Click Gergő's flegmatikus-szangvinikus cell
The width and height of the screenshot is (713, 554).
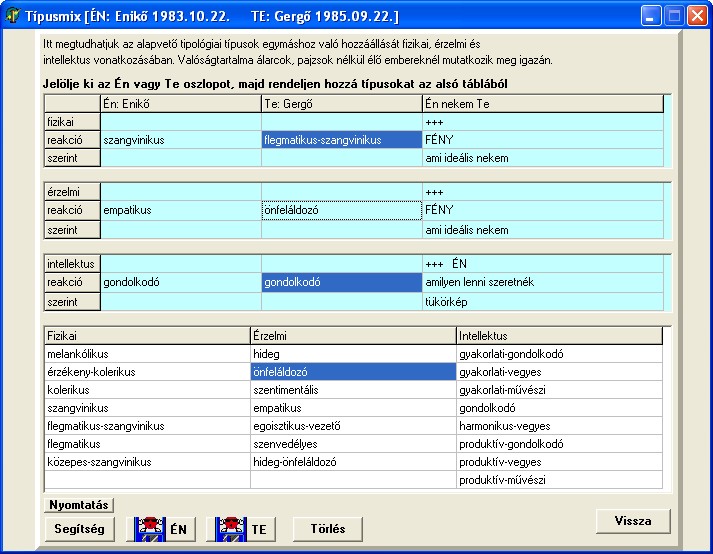[342, 140]
